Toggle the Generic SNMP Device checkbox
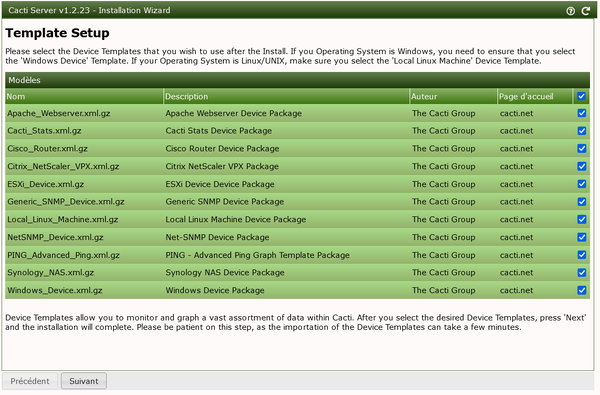The width and height of the screenshot is (600, 395). click(582, 202)
